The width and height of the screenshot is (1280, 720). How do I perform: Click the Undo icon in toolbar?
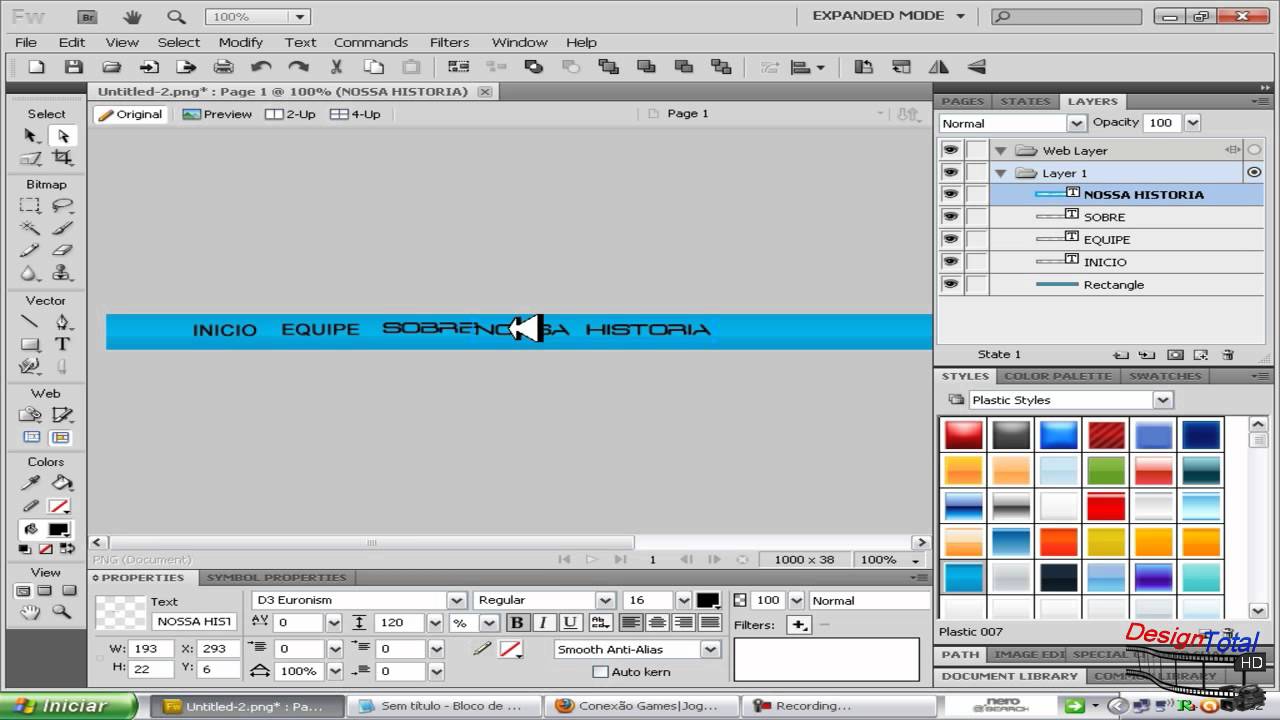pos(261,67)
